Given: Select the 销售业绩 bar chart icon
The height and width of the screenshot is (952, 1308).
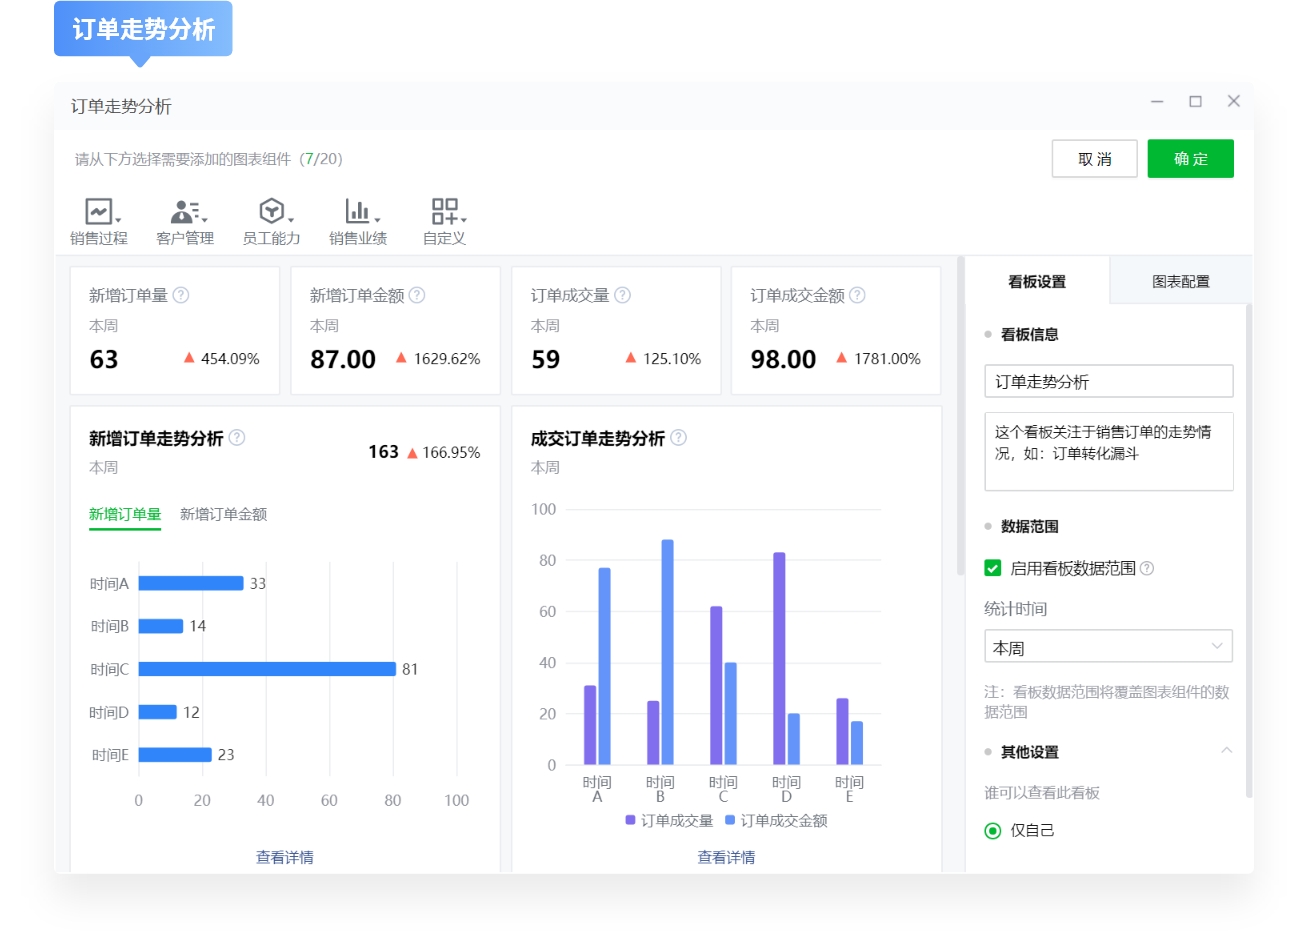Looking at the screenshot, I should click(x=355, y=212).
